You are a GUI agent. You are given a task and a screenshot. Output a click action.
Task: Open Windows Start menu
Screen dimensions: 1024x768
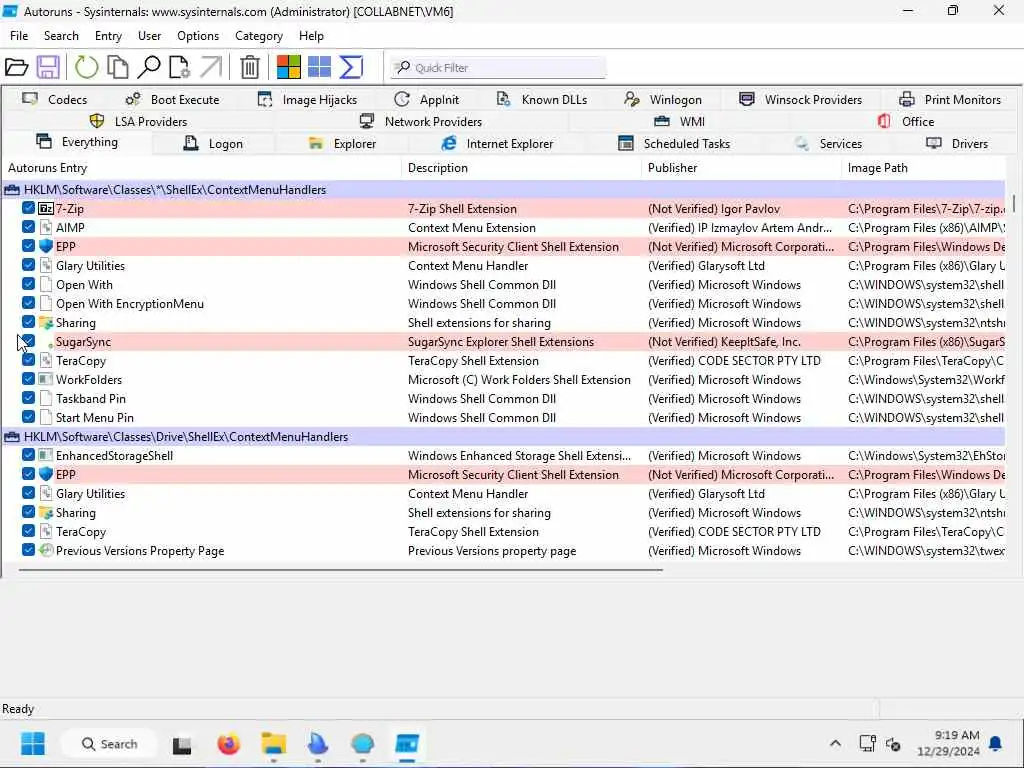point(33,744)
